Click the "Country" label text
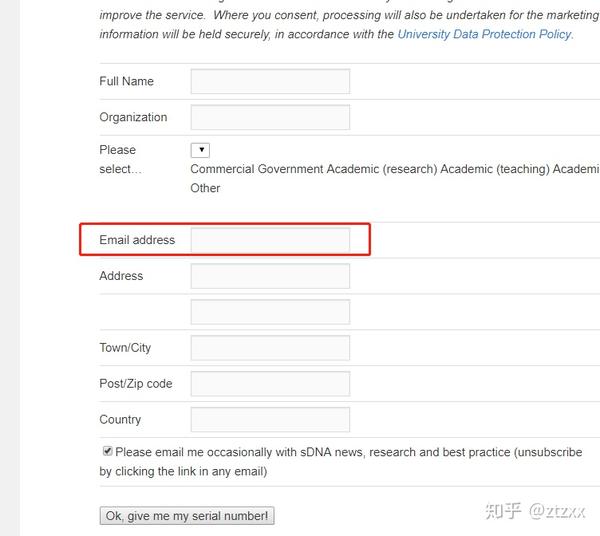This screenshot has height=536, width=600. click(120, 420)
